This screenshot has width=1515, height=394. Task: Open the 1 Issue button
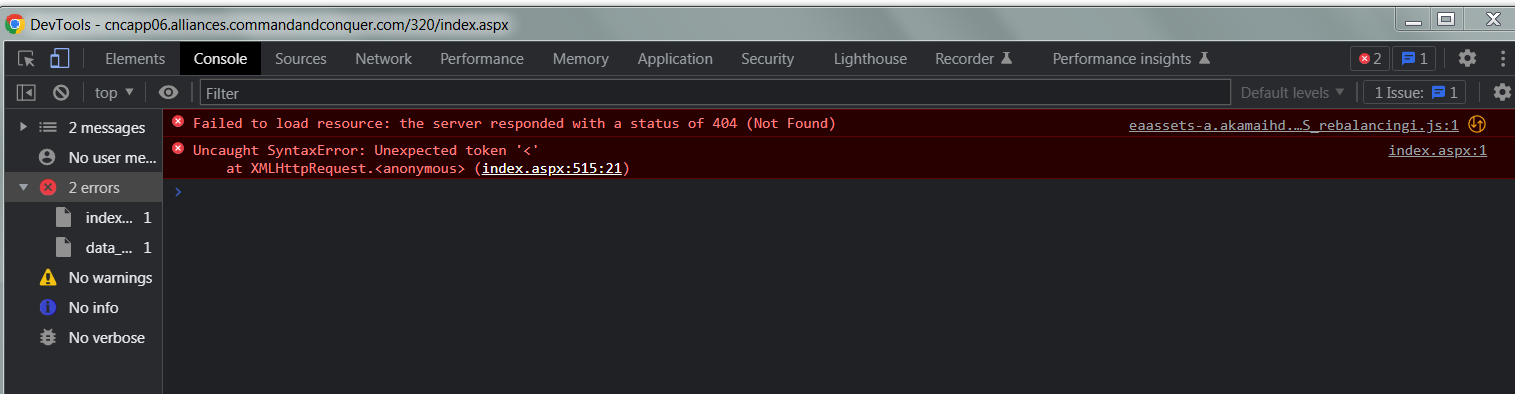point(1414,92)
